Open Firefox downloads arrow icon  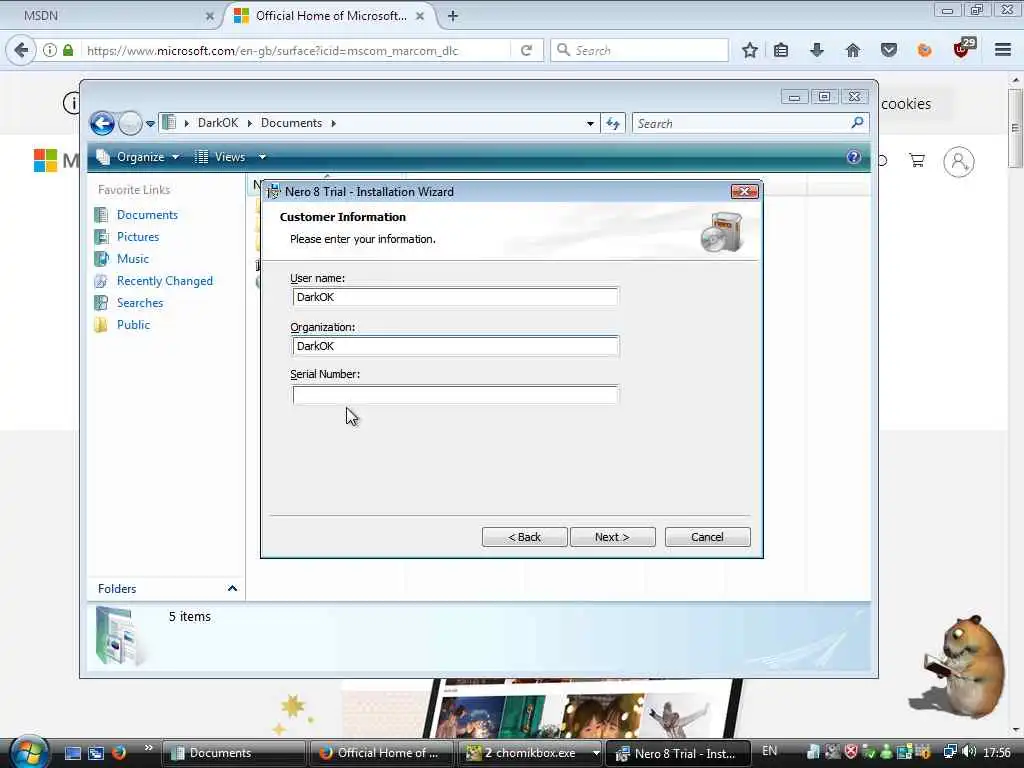[816, 50]
